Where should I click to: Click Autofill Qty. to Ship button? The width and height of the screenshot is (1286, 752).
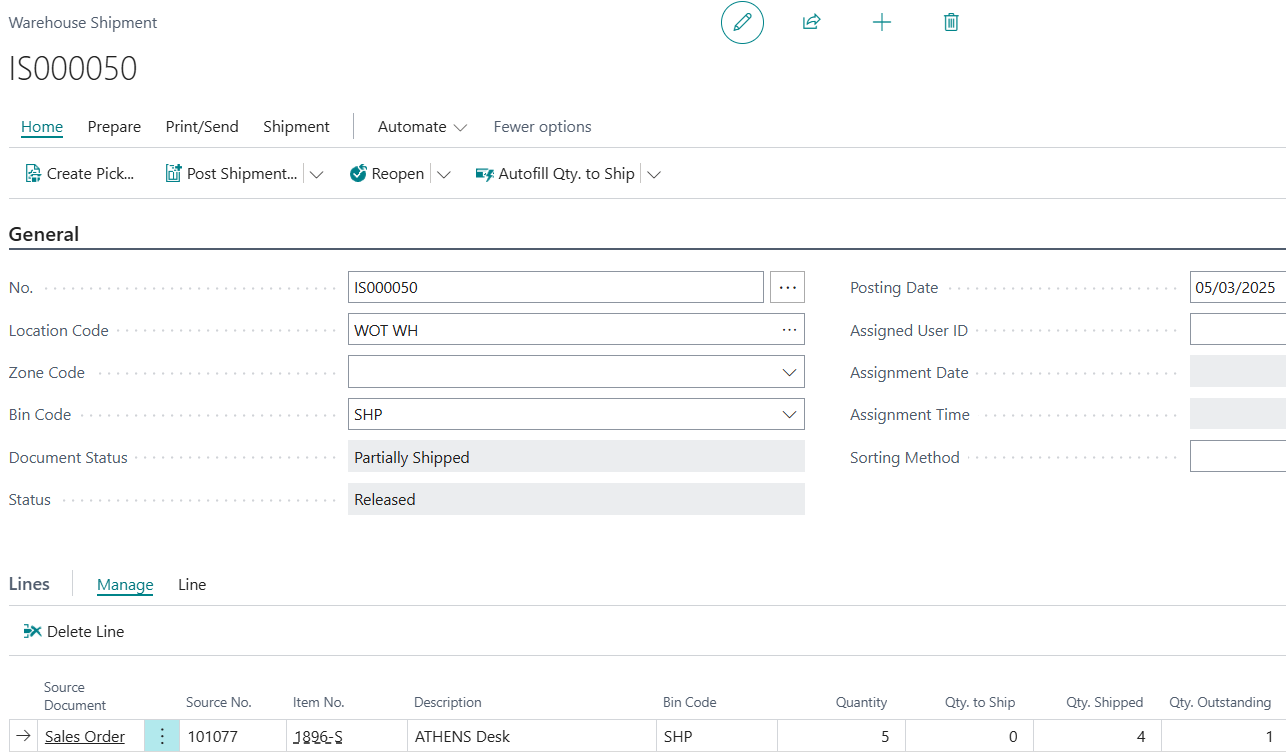[x=555, y=174]
